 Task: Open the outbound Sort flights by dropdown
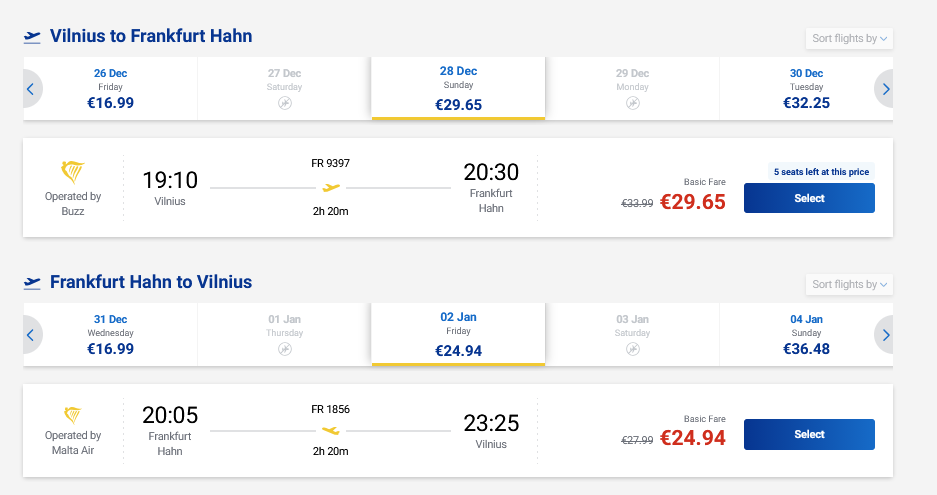(849, 39)
